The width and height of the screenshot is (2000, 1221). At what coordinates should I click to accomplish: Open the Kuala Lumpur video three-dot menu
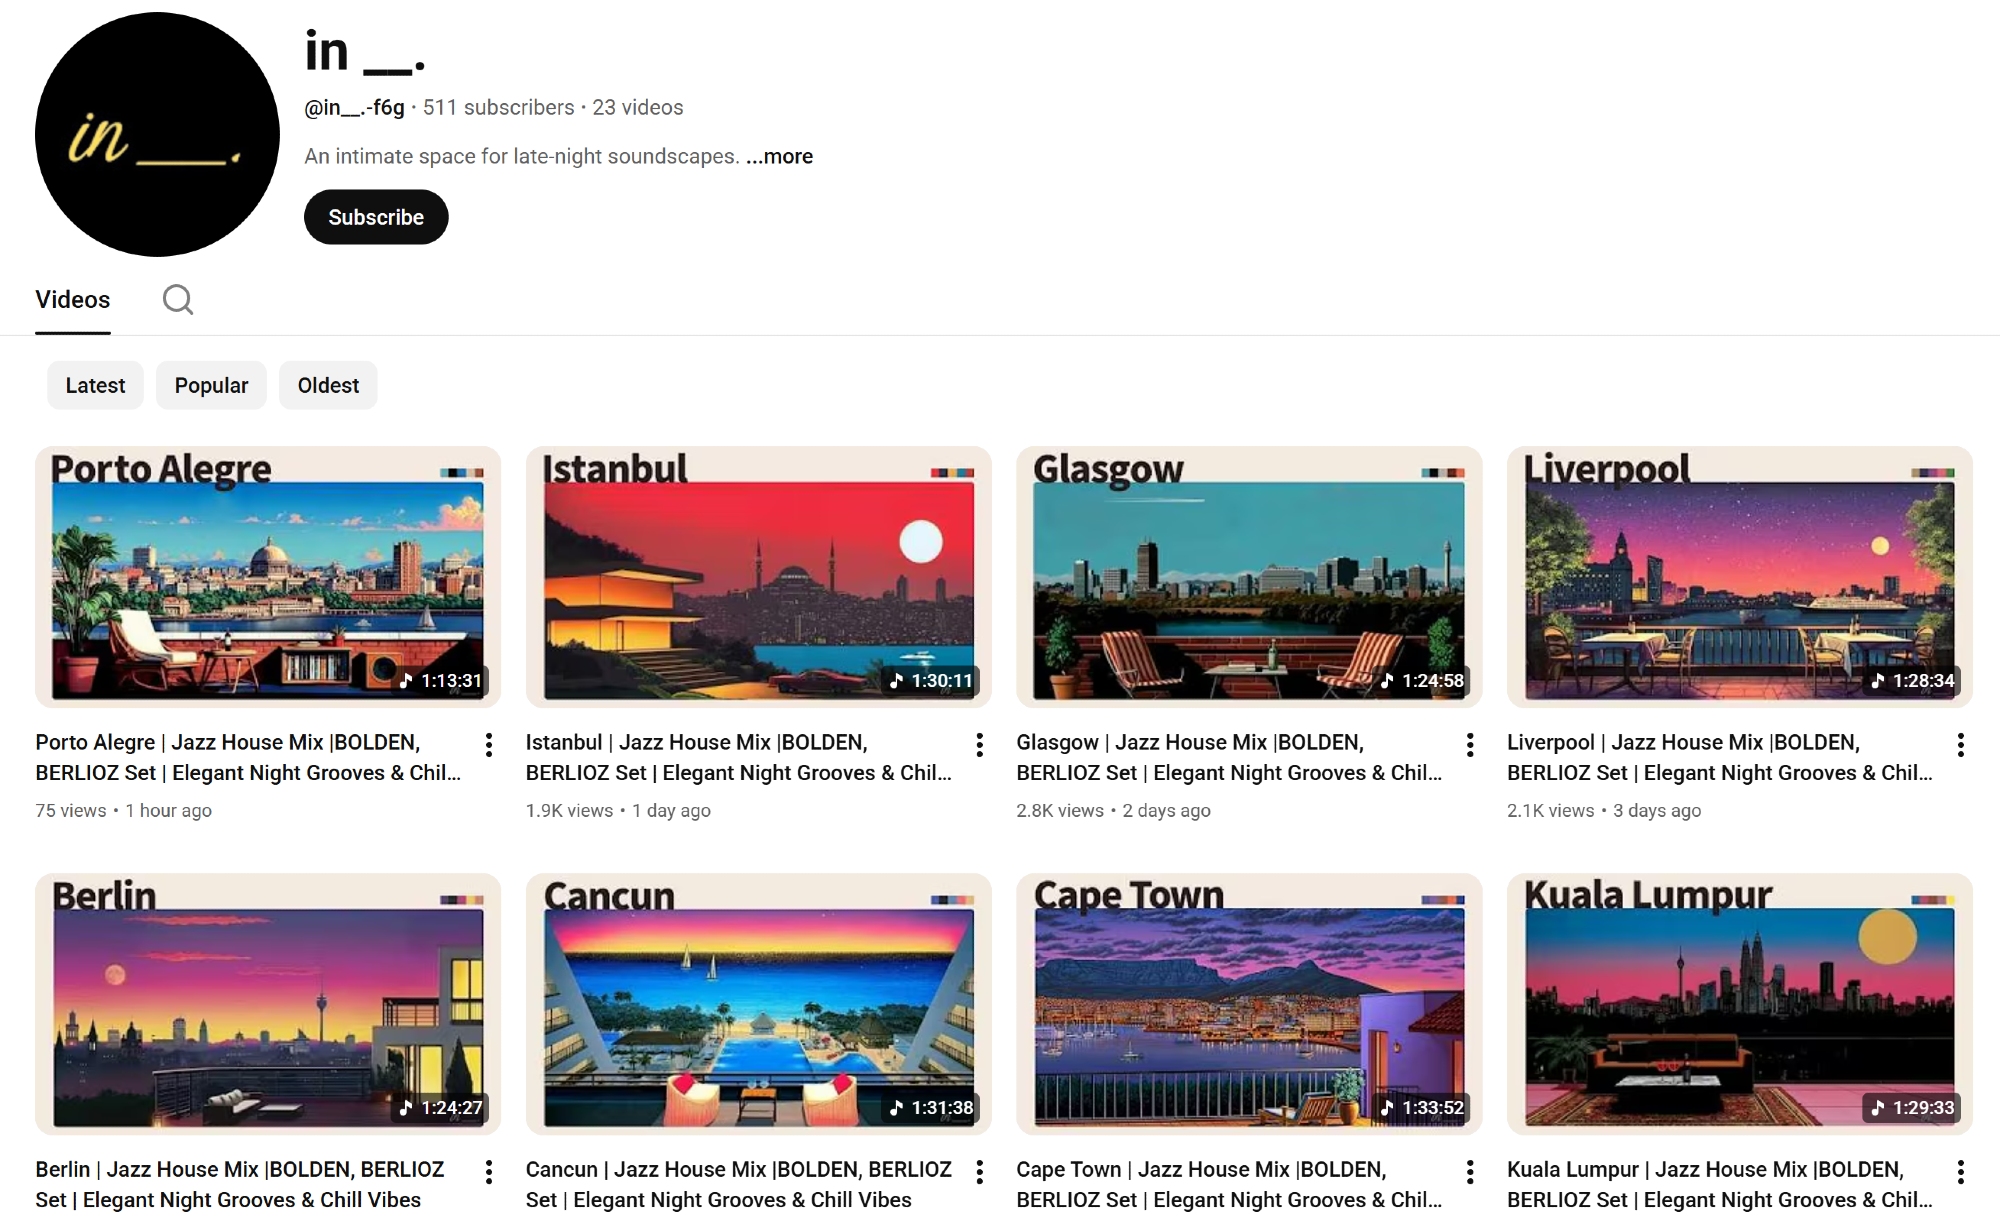[1960, 1172]
